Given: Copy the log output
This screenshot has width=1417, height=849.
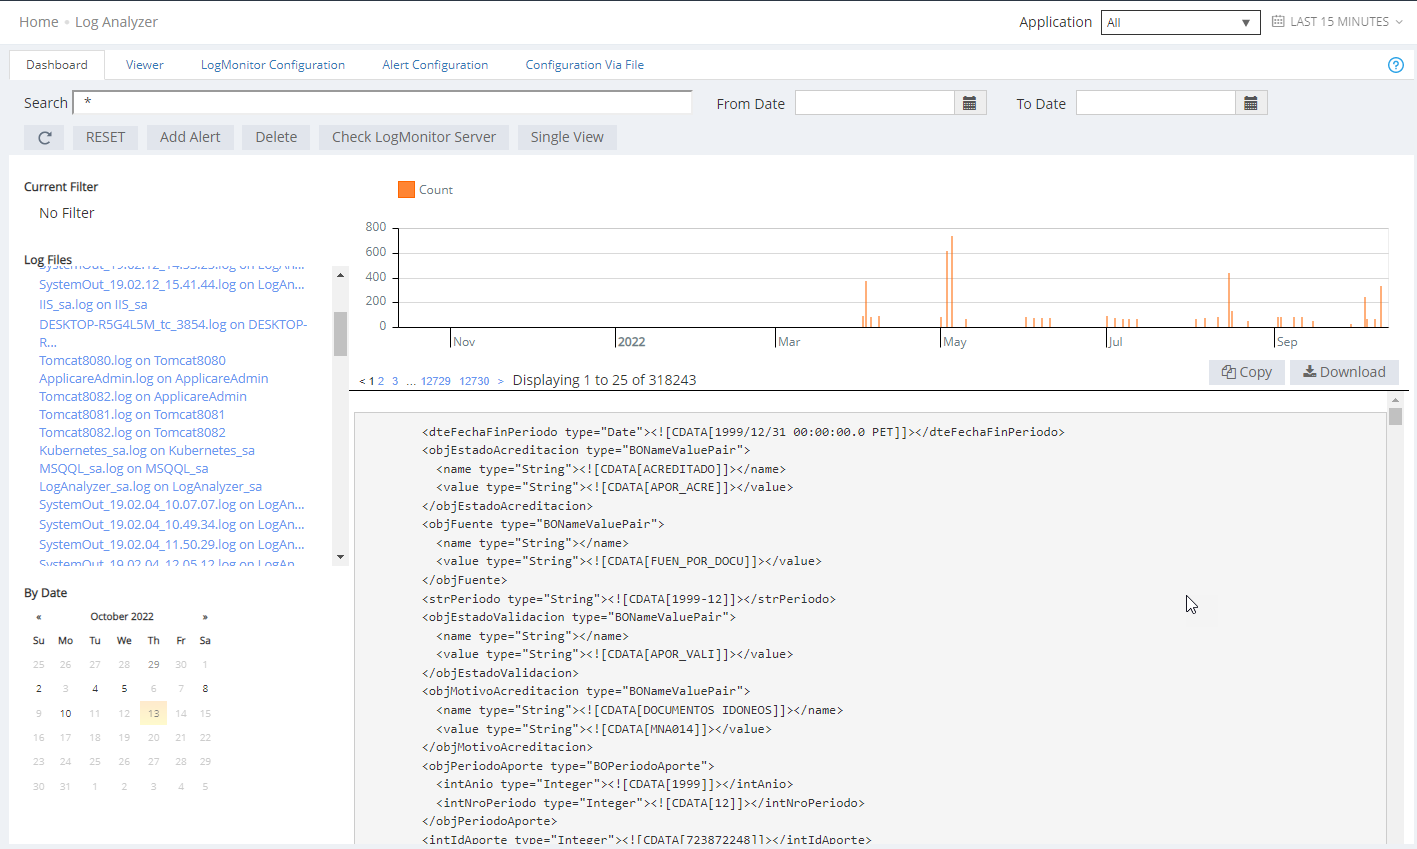Looking at the screenshot, I should (1246, 372).
